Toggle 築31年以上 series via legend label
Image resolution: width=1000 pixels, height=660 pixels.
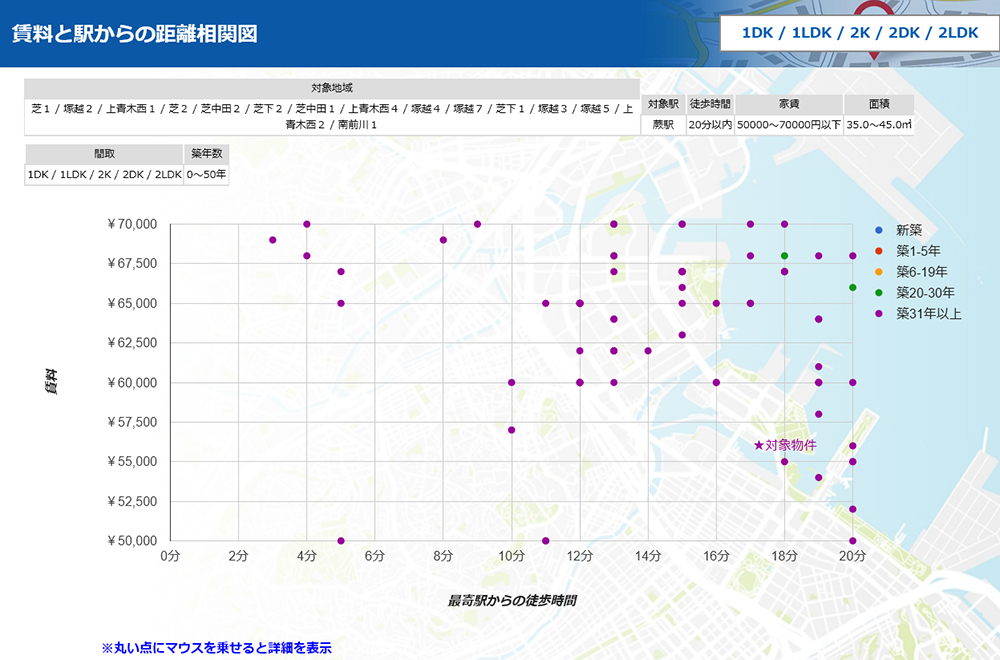928,314
